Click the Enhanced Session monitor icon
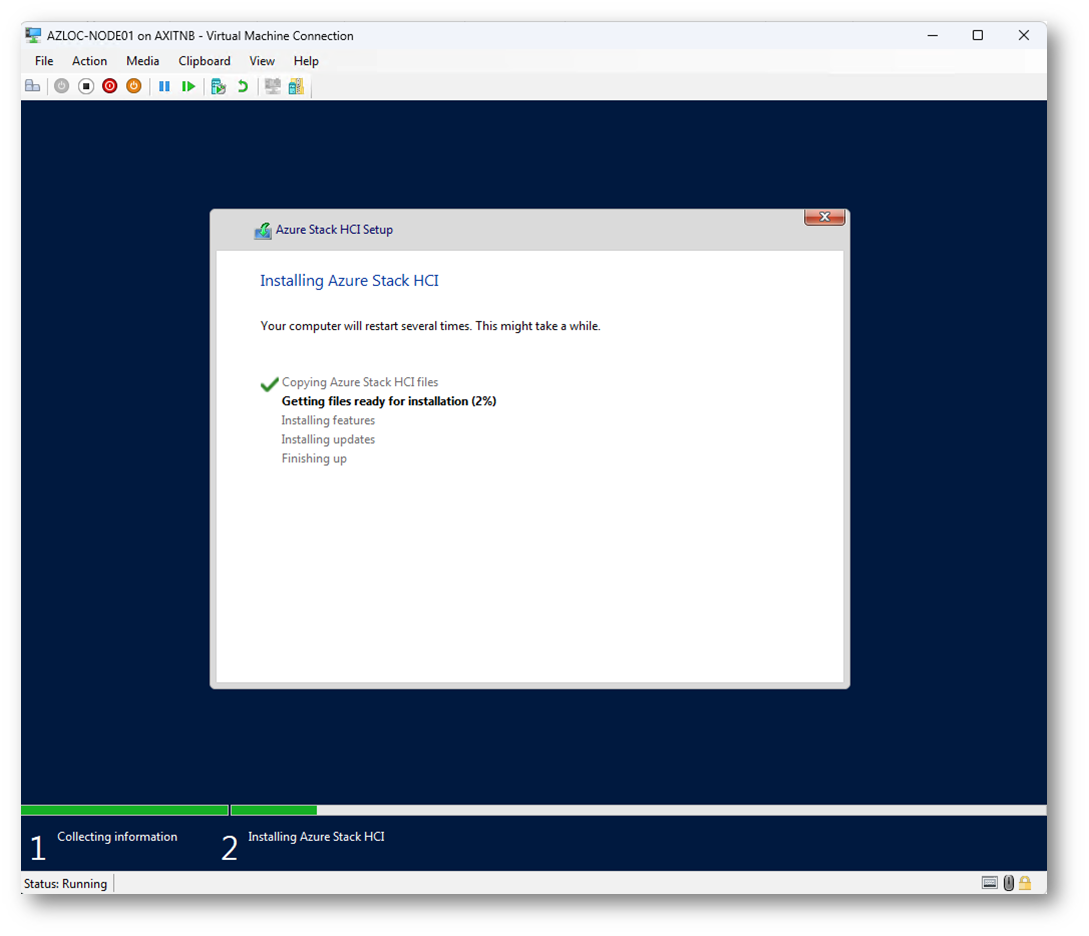The image size is (1089, 936). point(272,87)
